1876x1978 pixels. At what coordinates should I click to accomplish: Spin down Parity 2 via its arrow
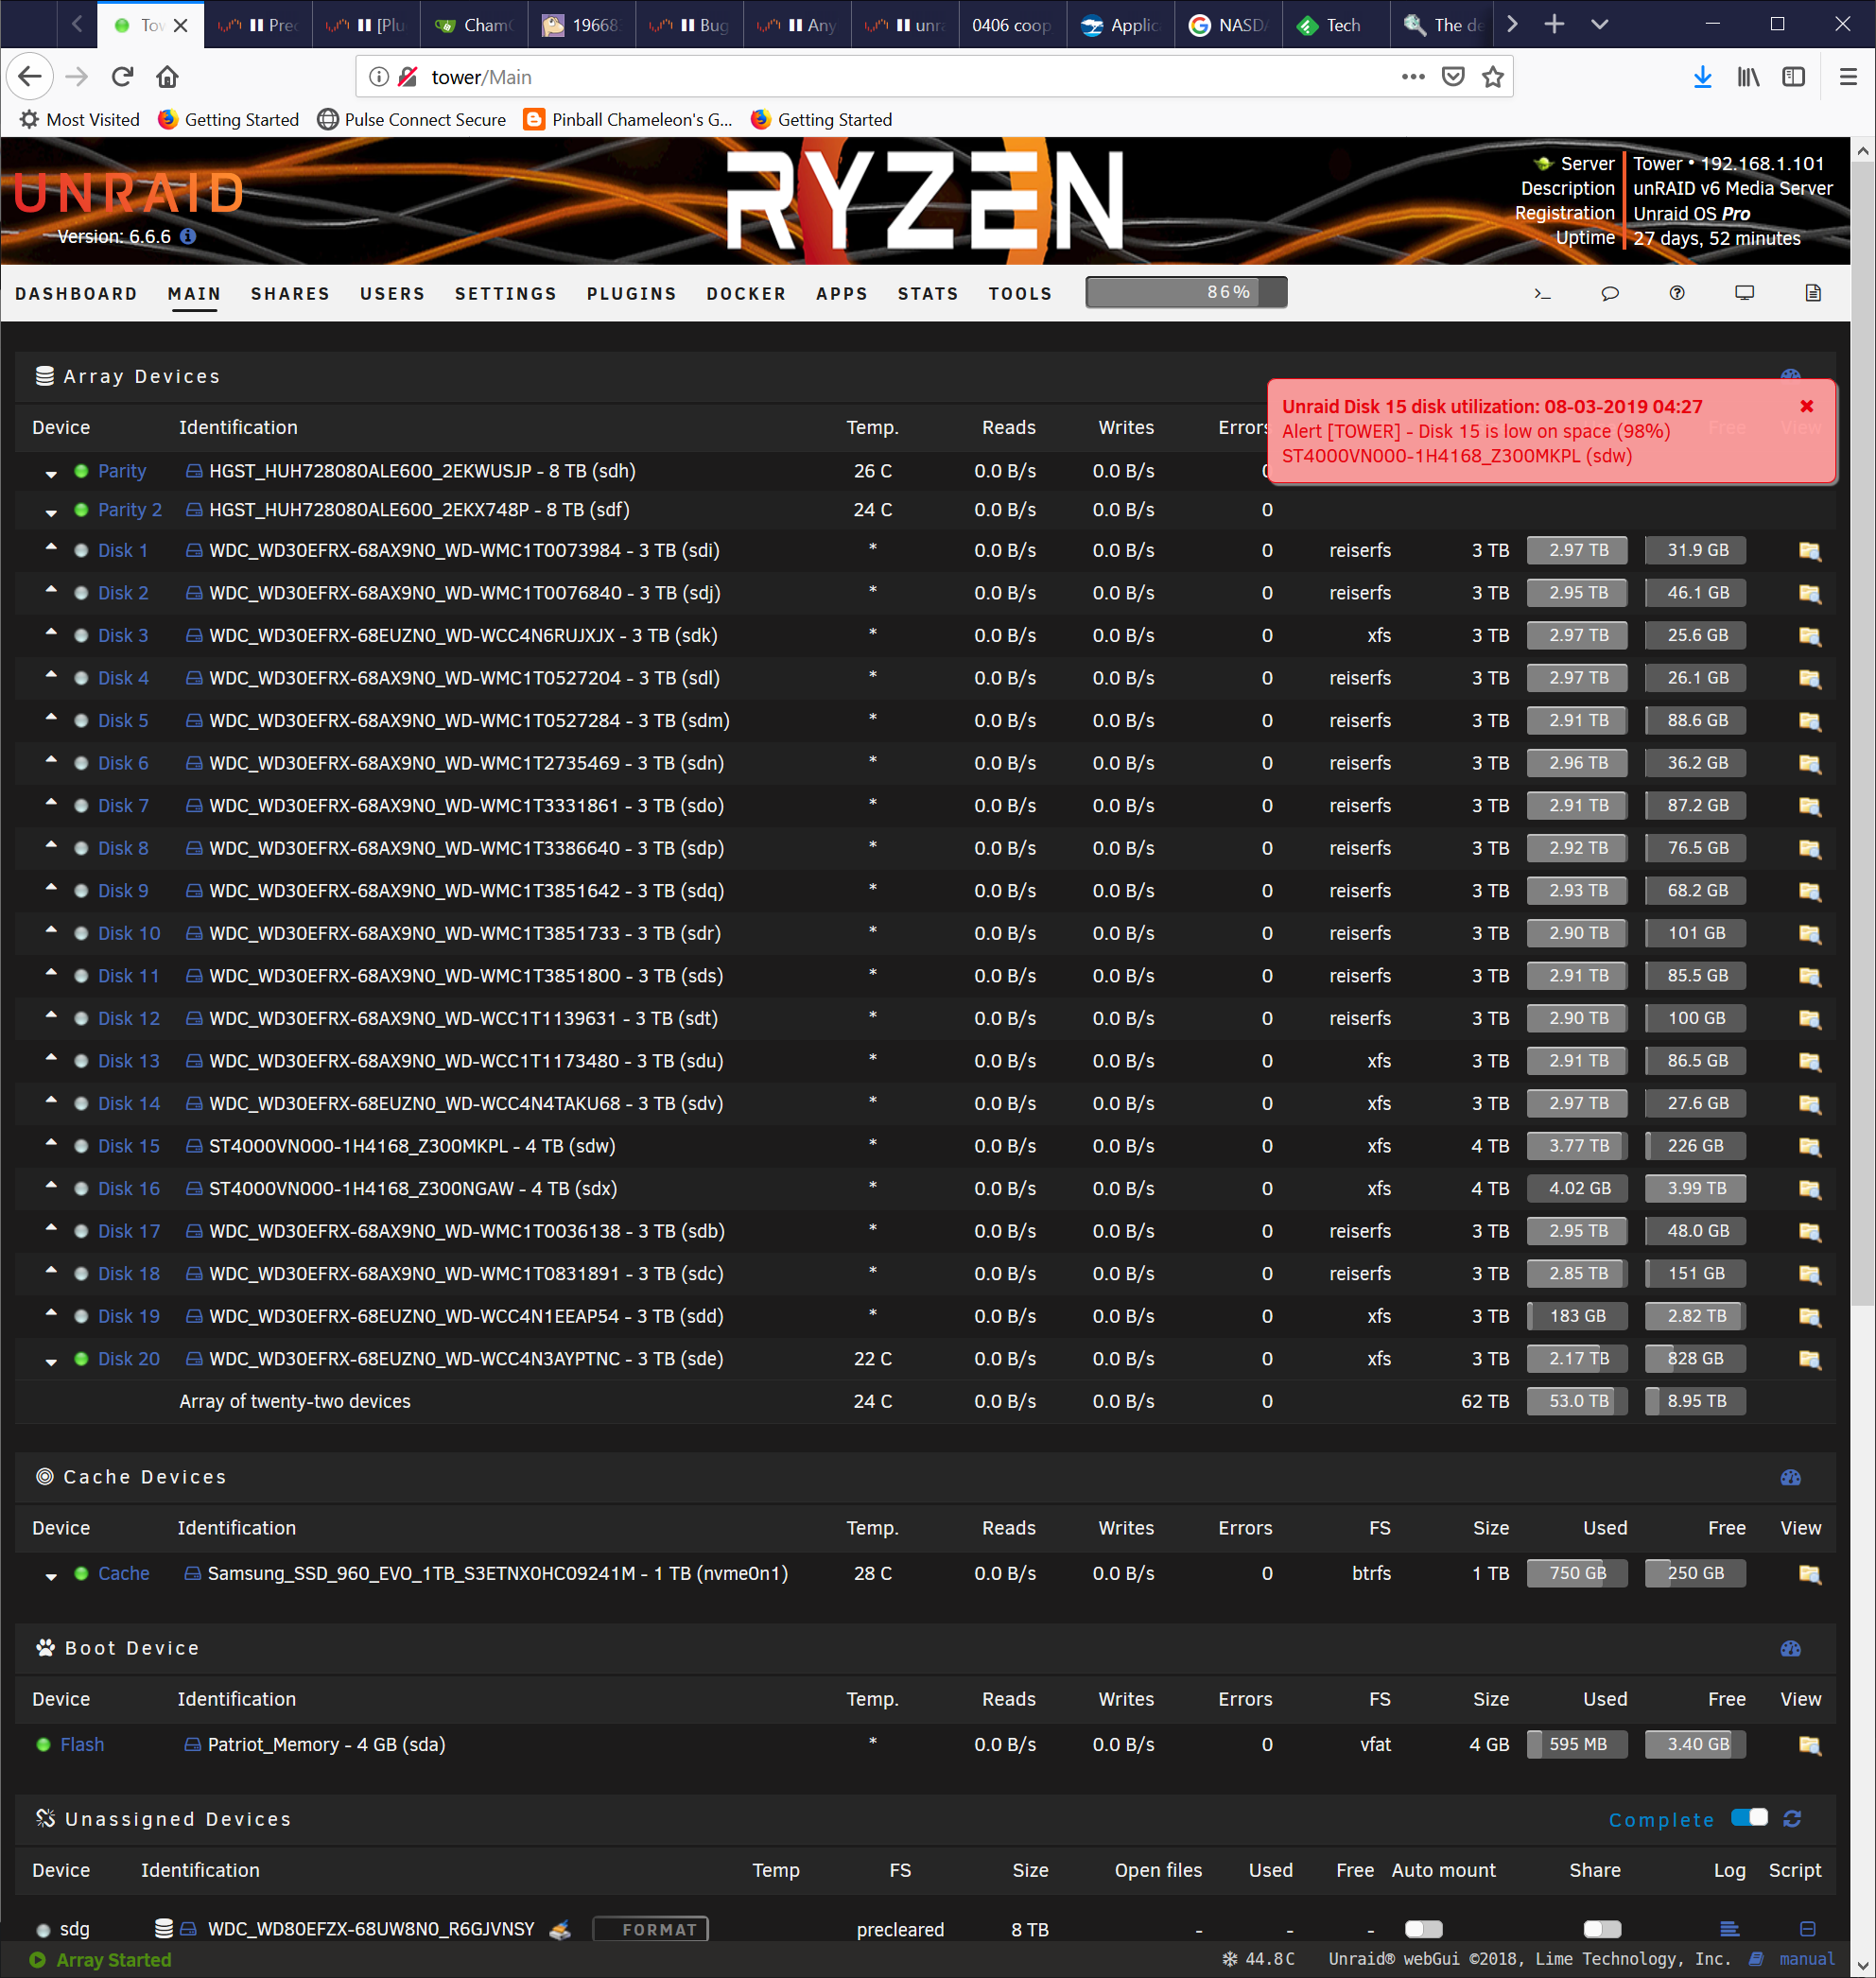pyautogui.click(x=51, y=513)
